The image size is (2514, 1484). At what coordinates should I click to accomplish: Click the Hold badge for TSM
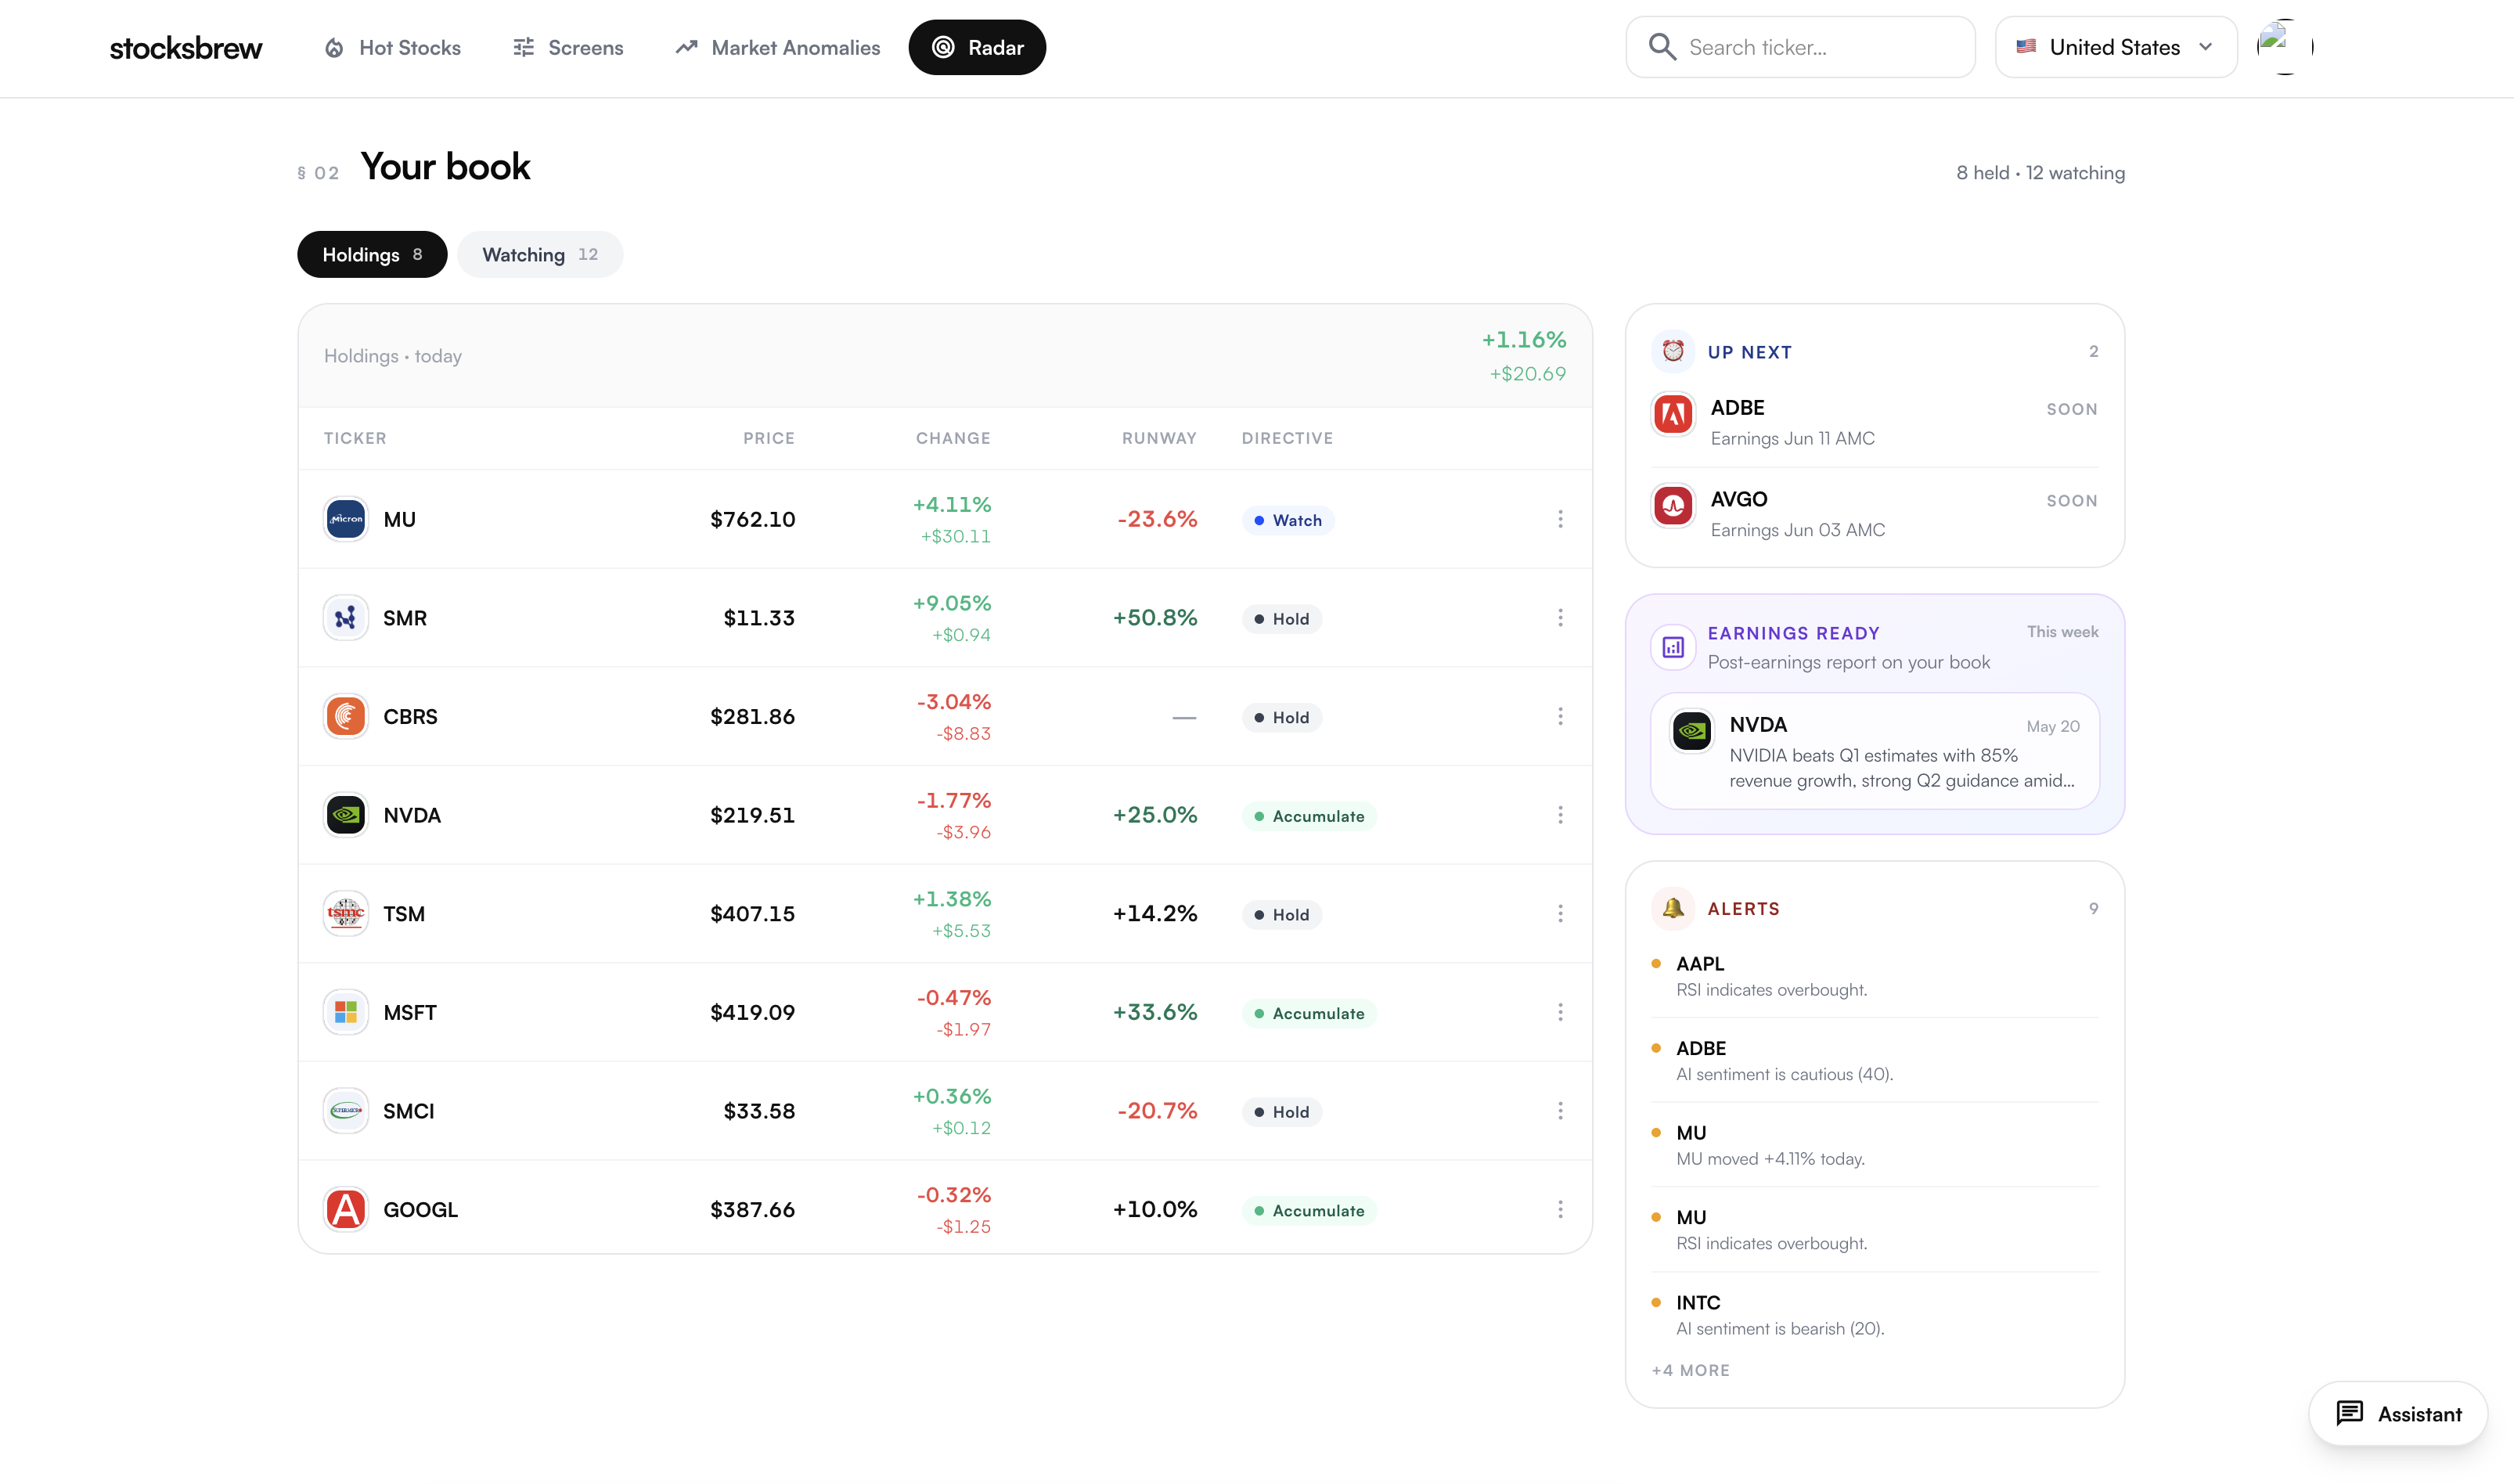coord(1282,915)
